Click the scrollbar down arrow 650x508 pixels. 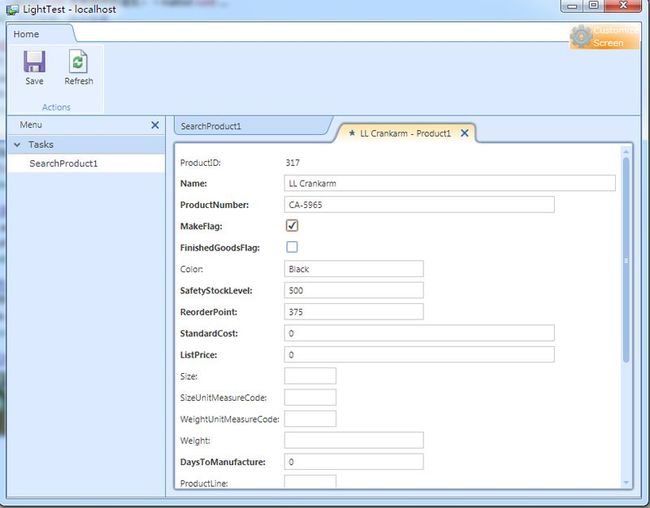pos(626,483)
